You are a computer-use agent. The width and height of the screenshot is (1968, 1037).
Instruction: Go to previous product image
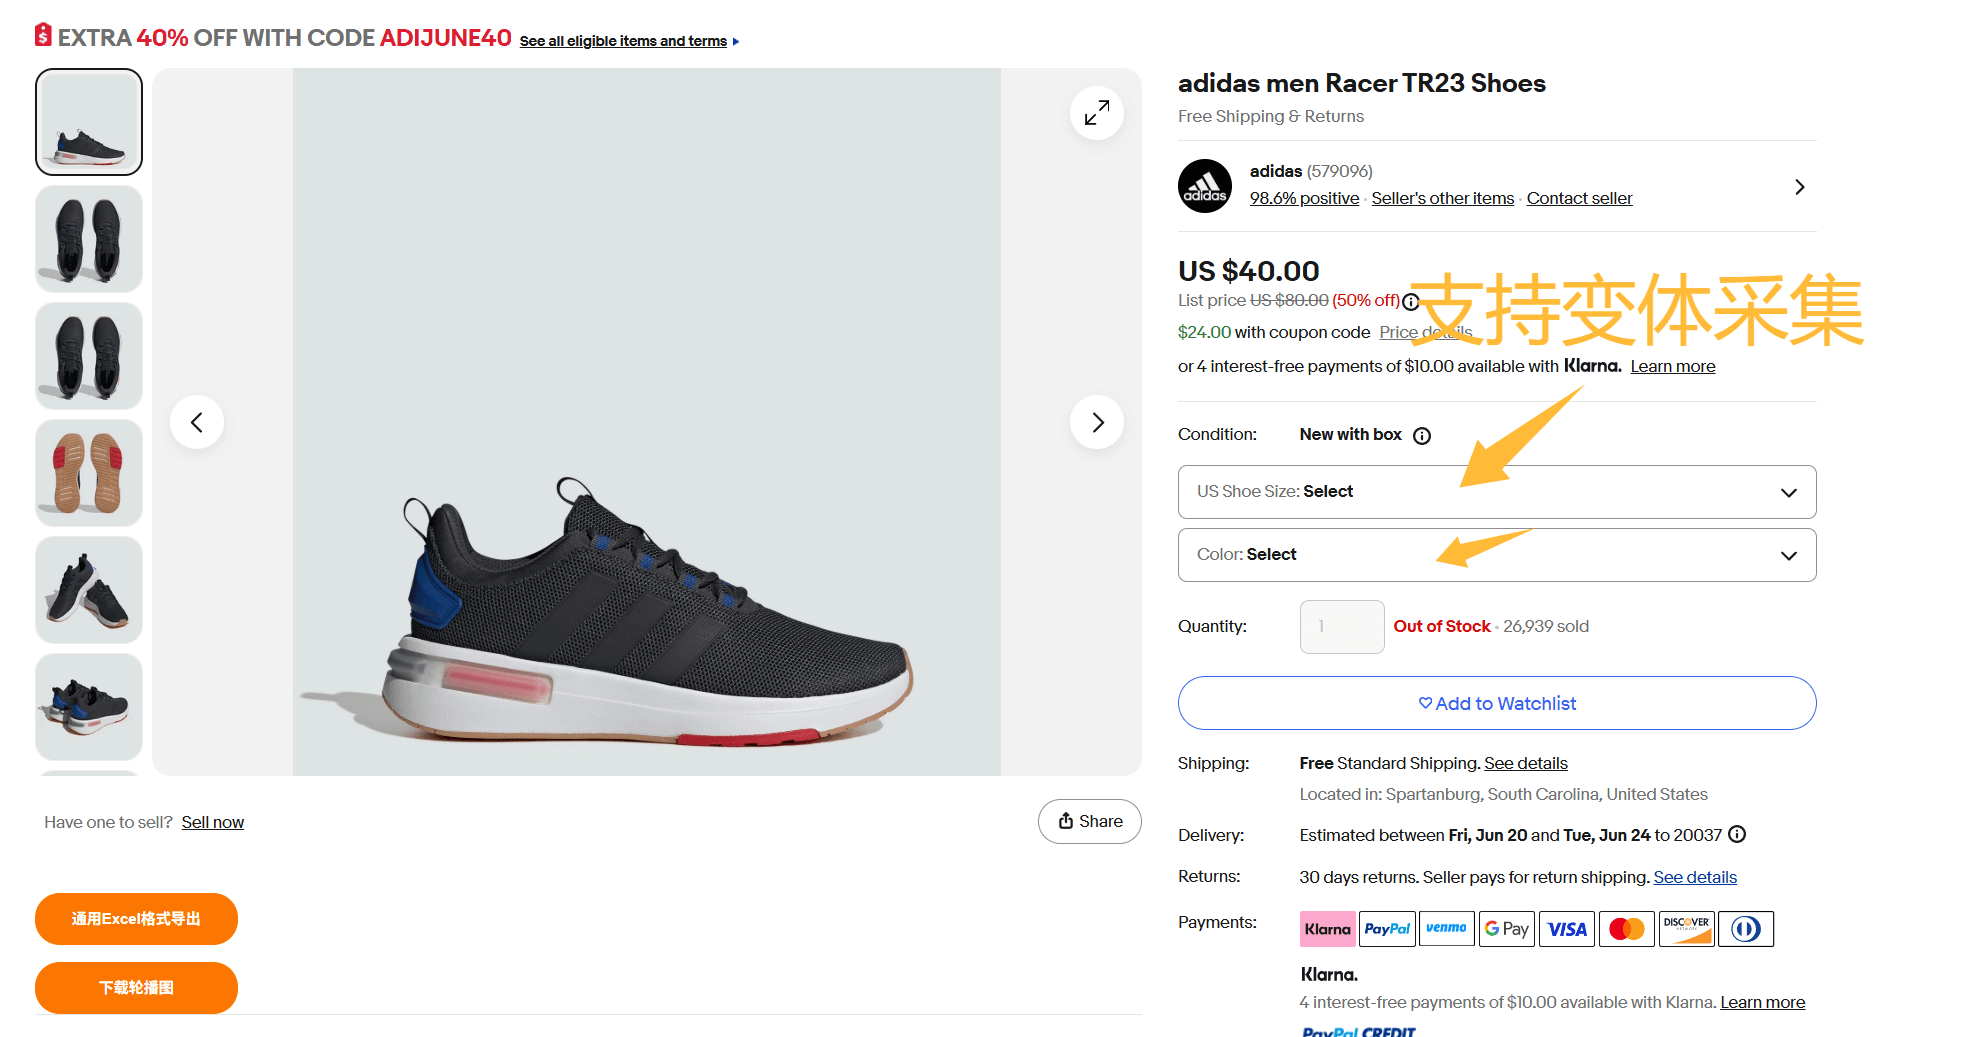click(x=197, y=422)
